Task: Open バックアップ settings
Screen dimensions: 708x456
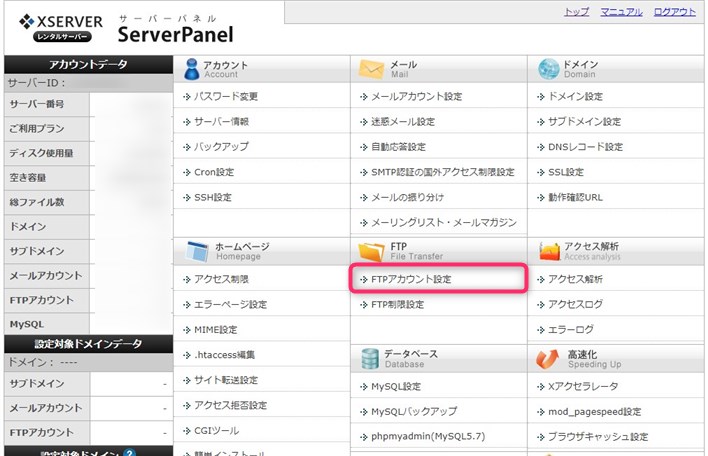Action: pyautogui.click(x=221, y=147)
